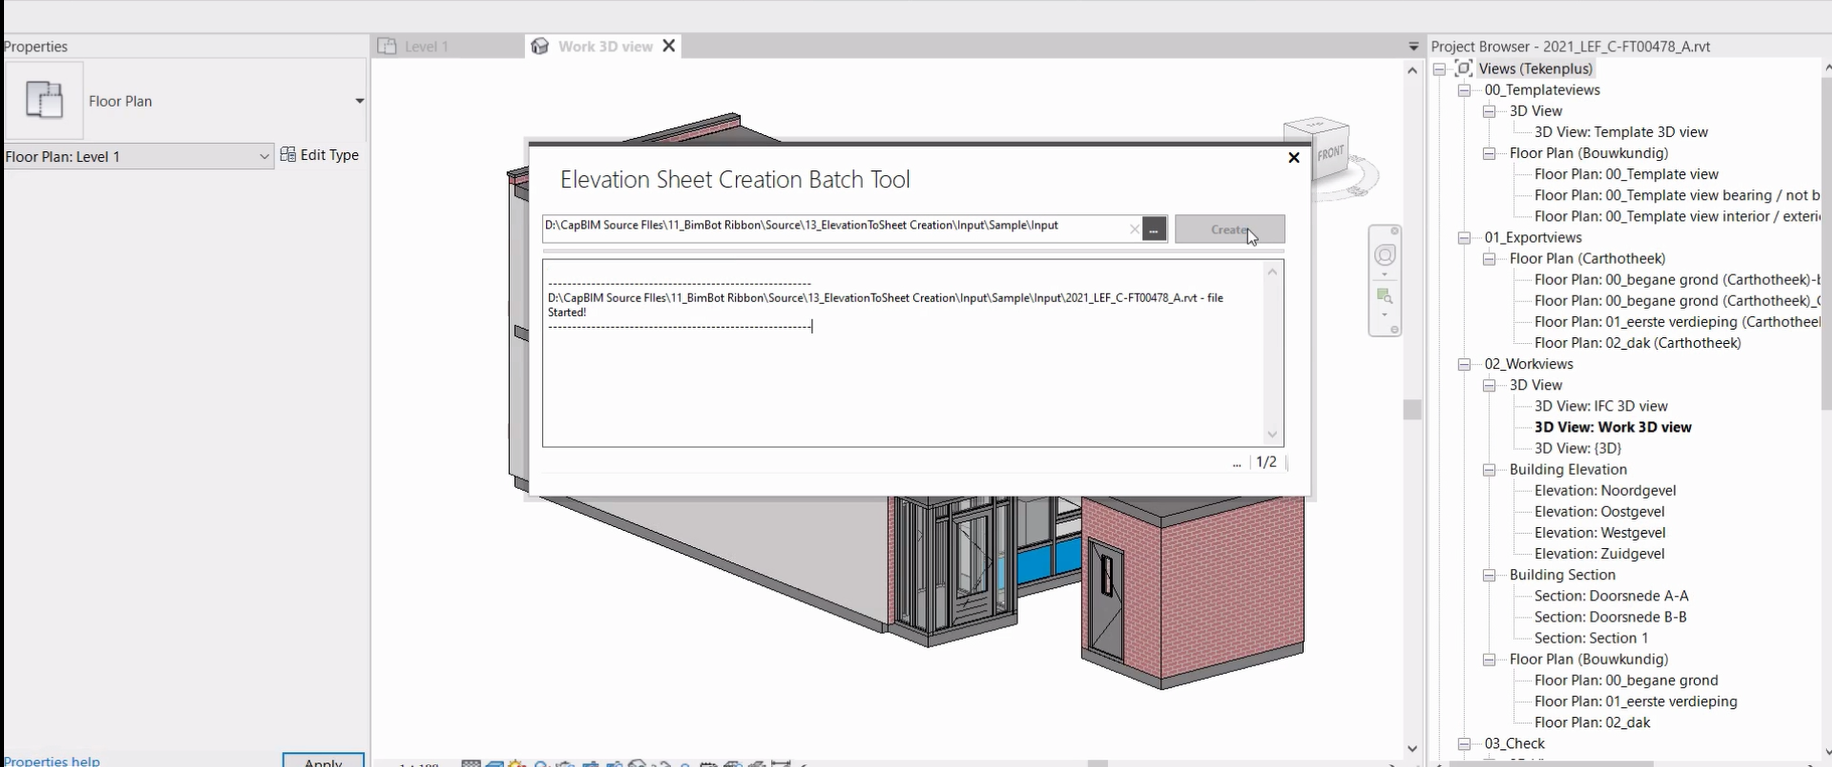Open the 'Floor Plan: Level 1' instance dropdown
This screenshot has width=1832, height=767.
(x=138, y=156)
